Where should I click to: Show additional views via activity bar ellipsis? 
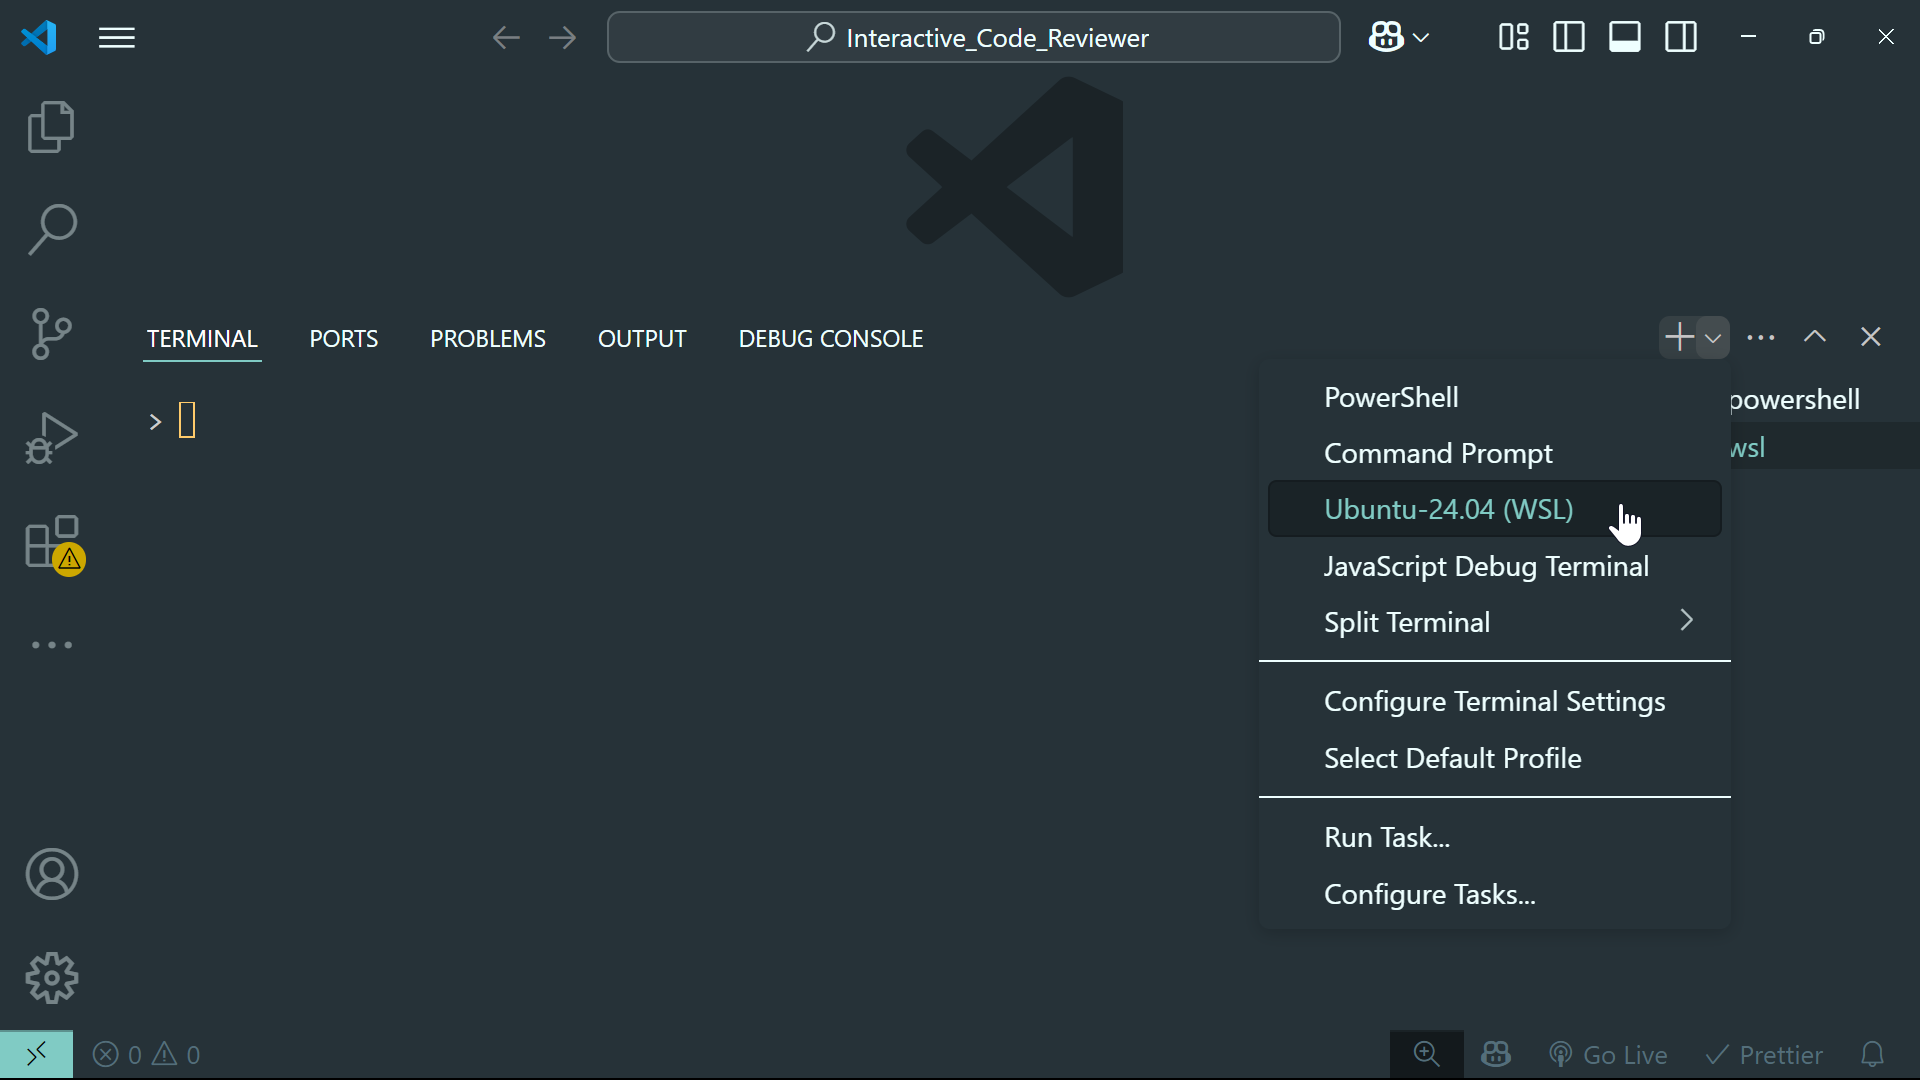52,645
